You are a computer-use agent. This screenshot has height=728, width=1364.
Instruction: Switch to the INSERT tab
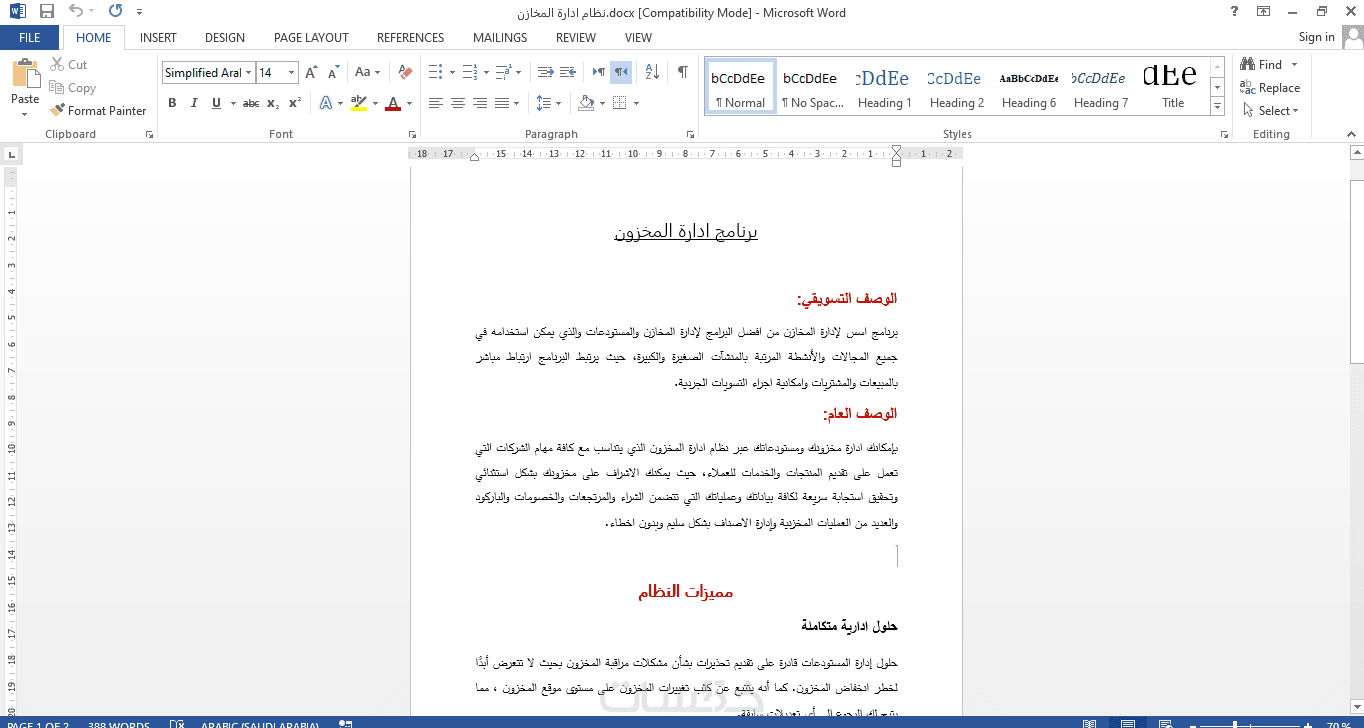(158, 37)
